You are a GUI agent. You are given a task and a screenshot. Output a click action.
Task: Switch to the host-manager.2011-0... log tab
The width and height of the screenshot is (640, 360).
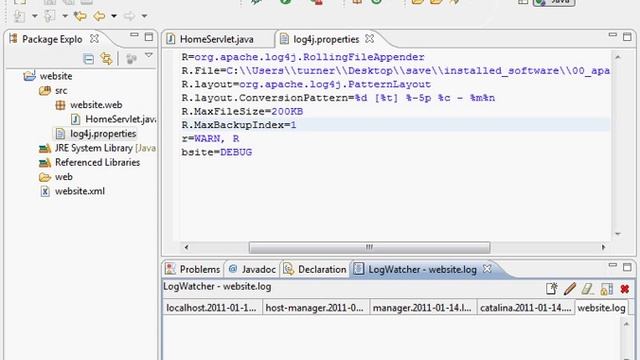coord(315,308)
